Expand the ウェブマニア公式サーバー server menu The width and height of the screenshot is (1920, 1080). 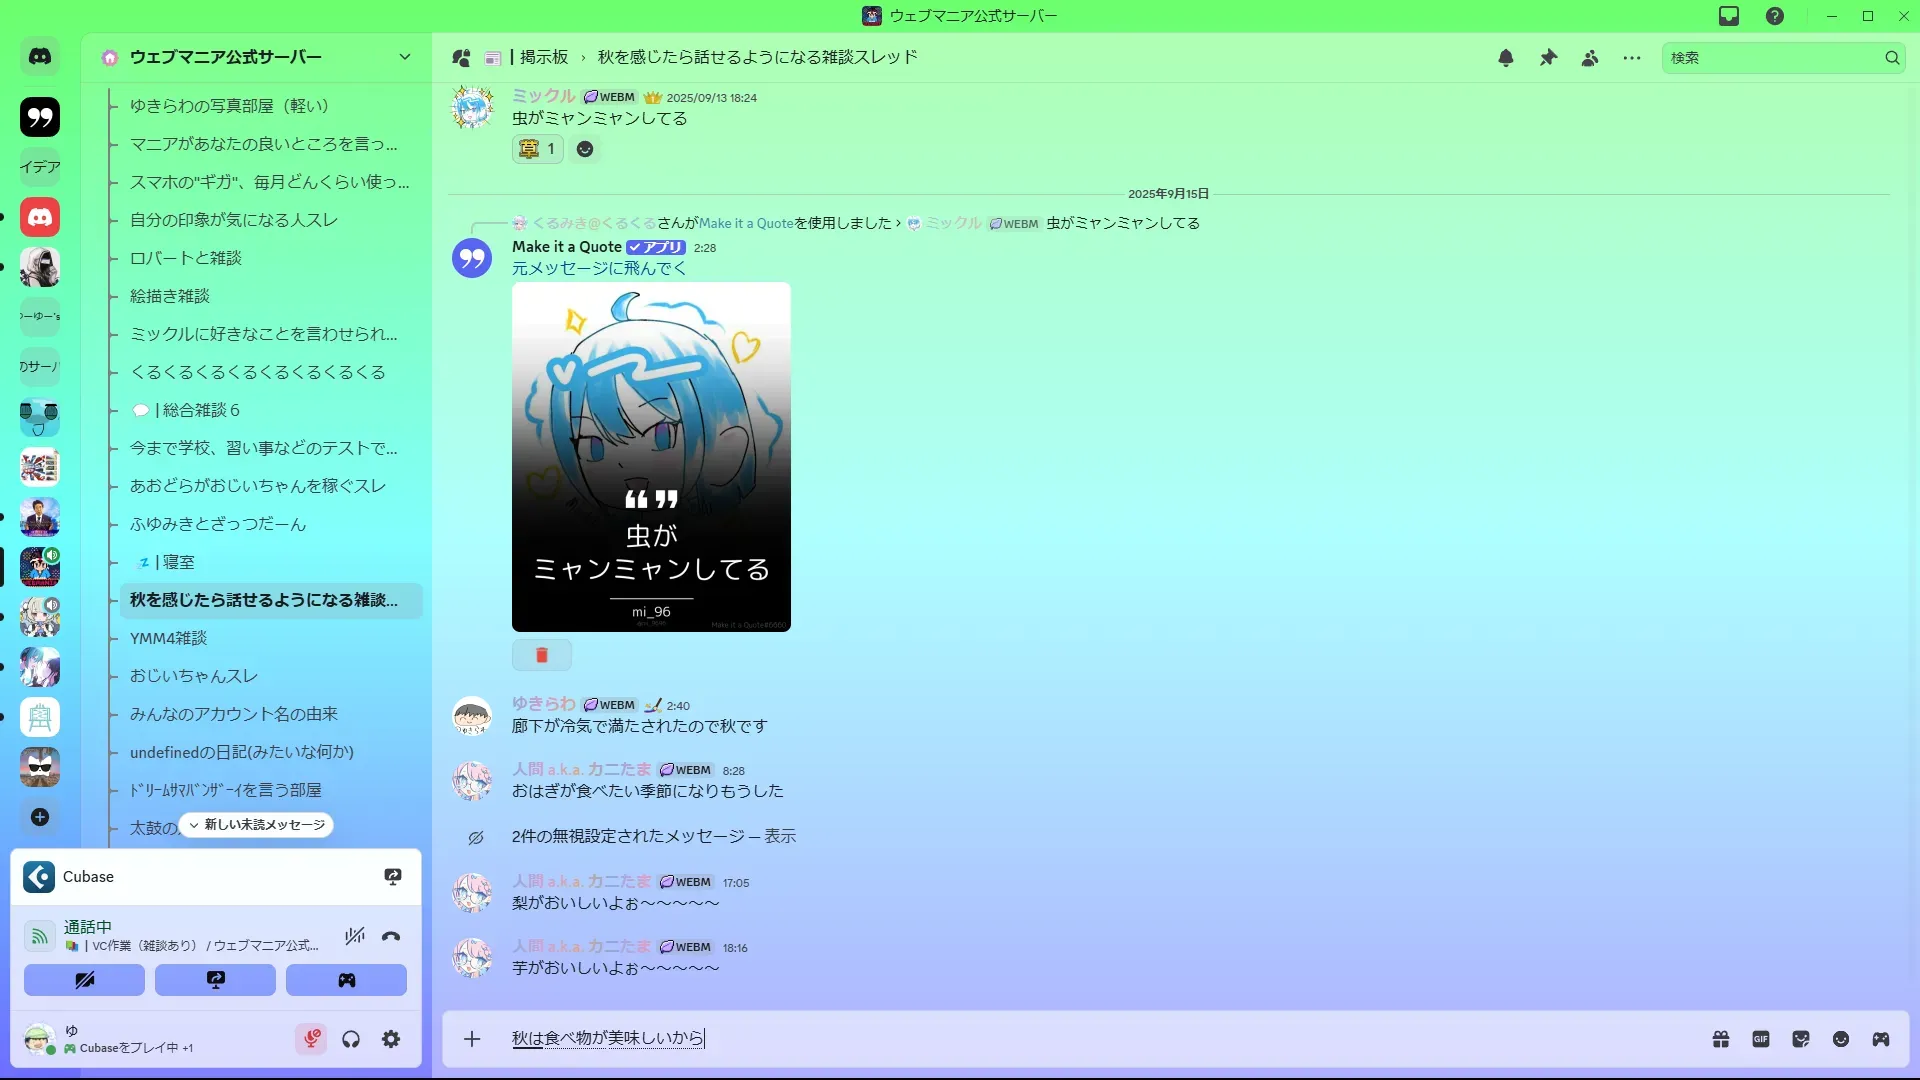point(404,57)
